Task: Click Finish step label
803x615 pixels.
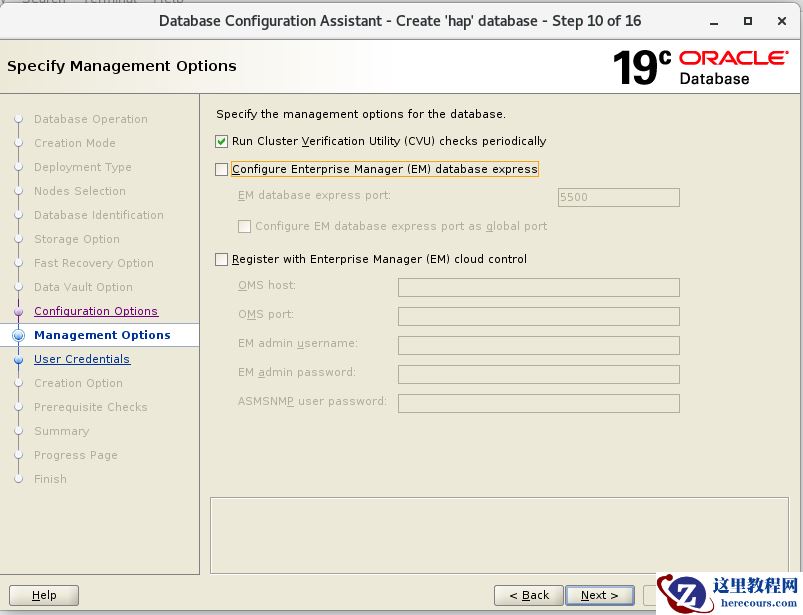Action: (50, 479)
